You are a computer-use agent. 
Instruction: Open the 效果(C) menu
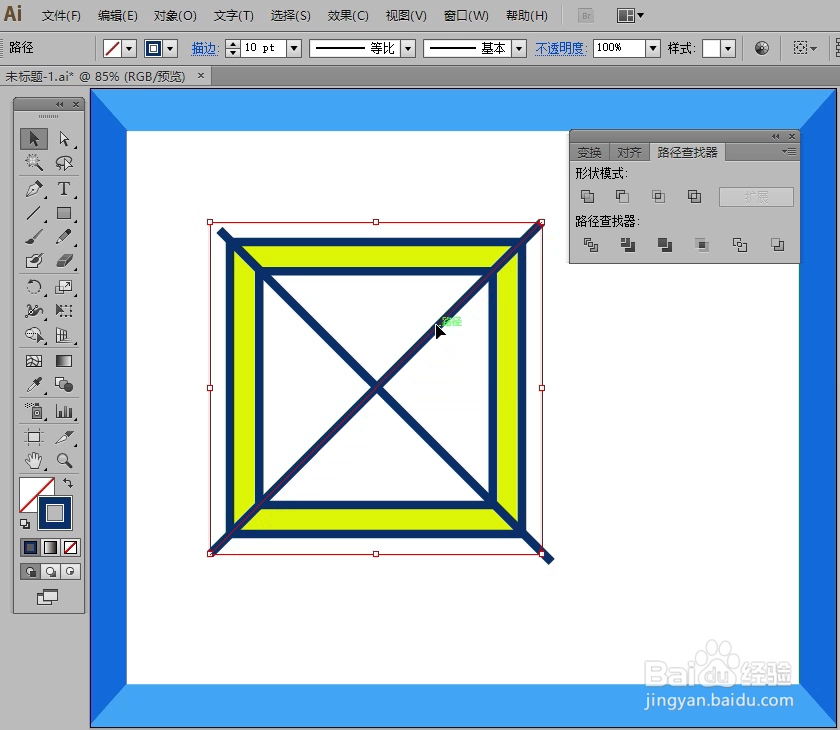[x=348, y=16]
